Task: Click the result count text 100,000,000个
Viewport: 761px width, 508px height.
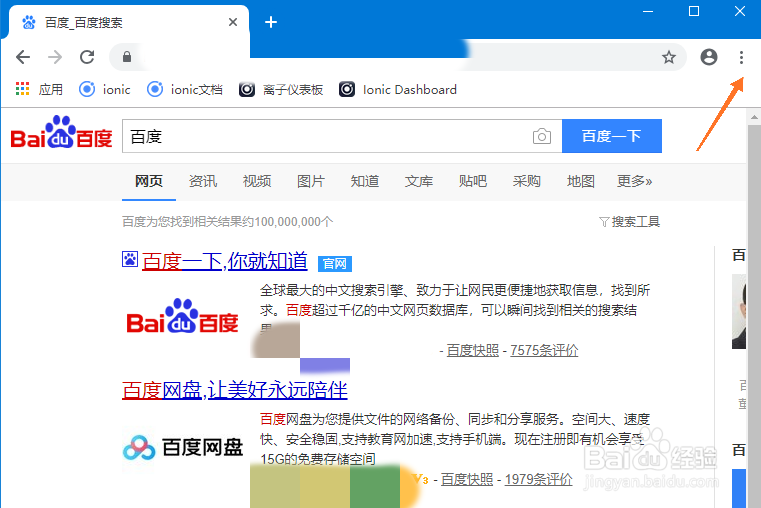Action: coord(294,222)
